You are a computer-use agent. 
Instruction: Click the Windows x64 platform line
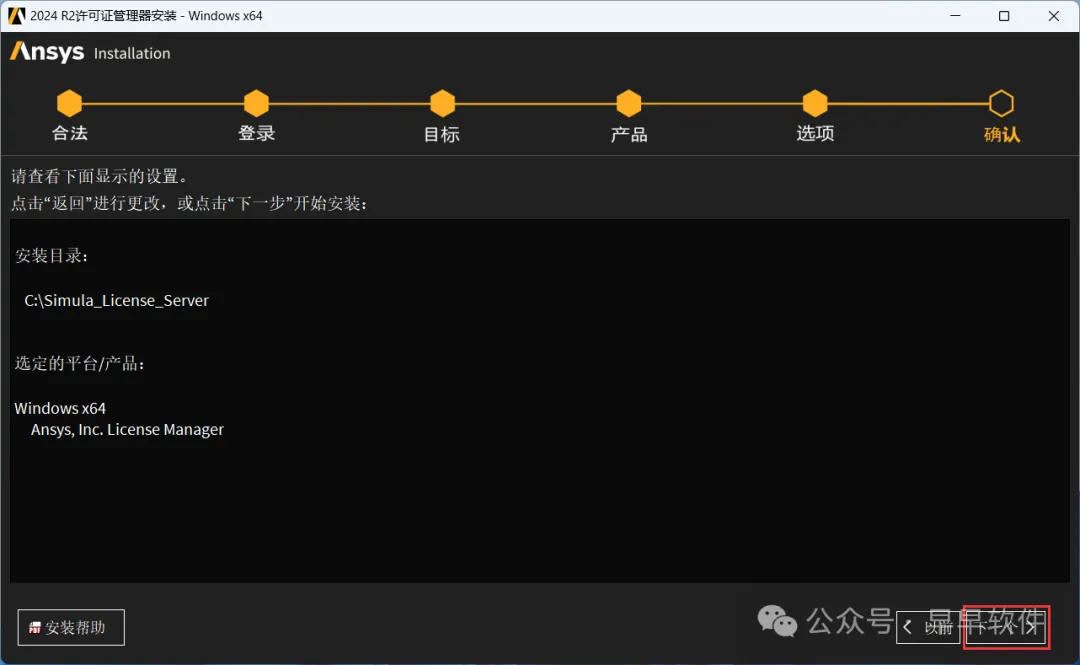tap(60, 408)
